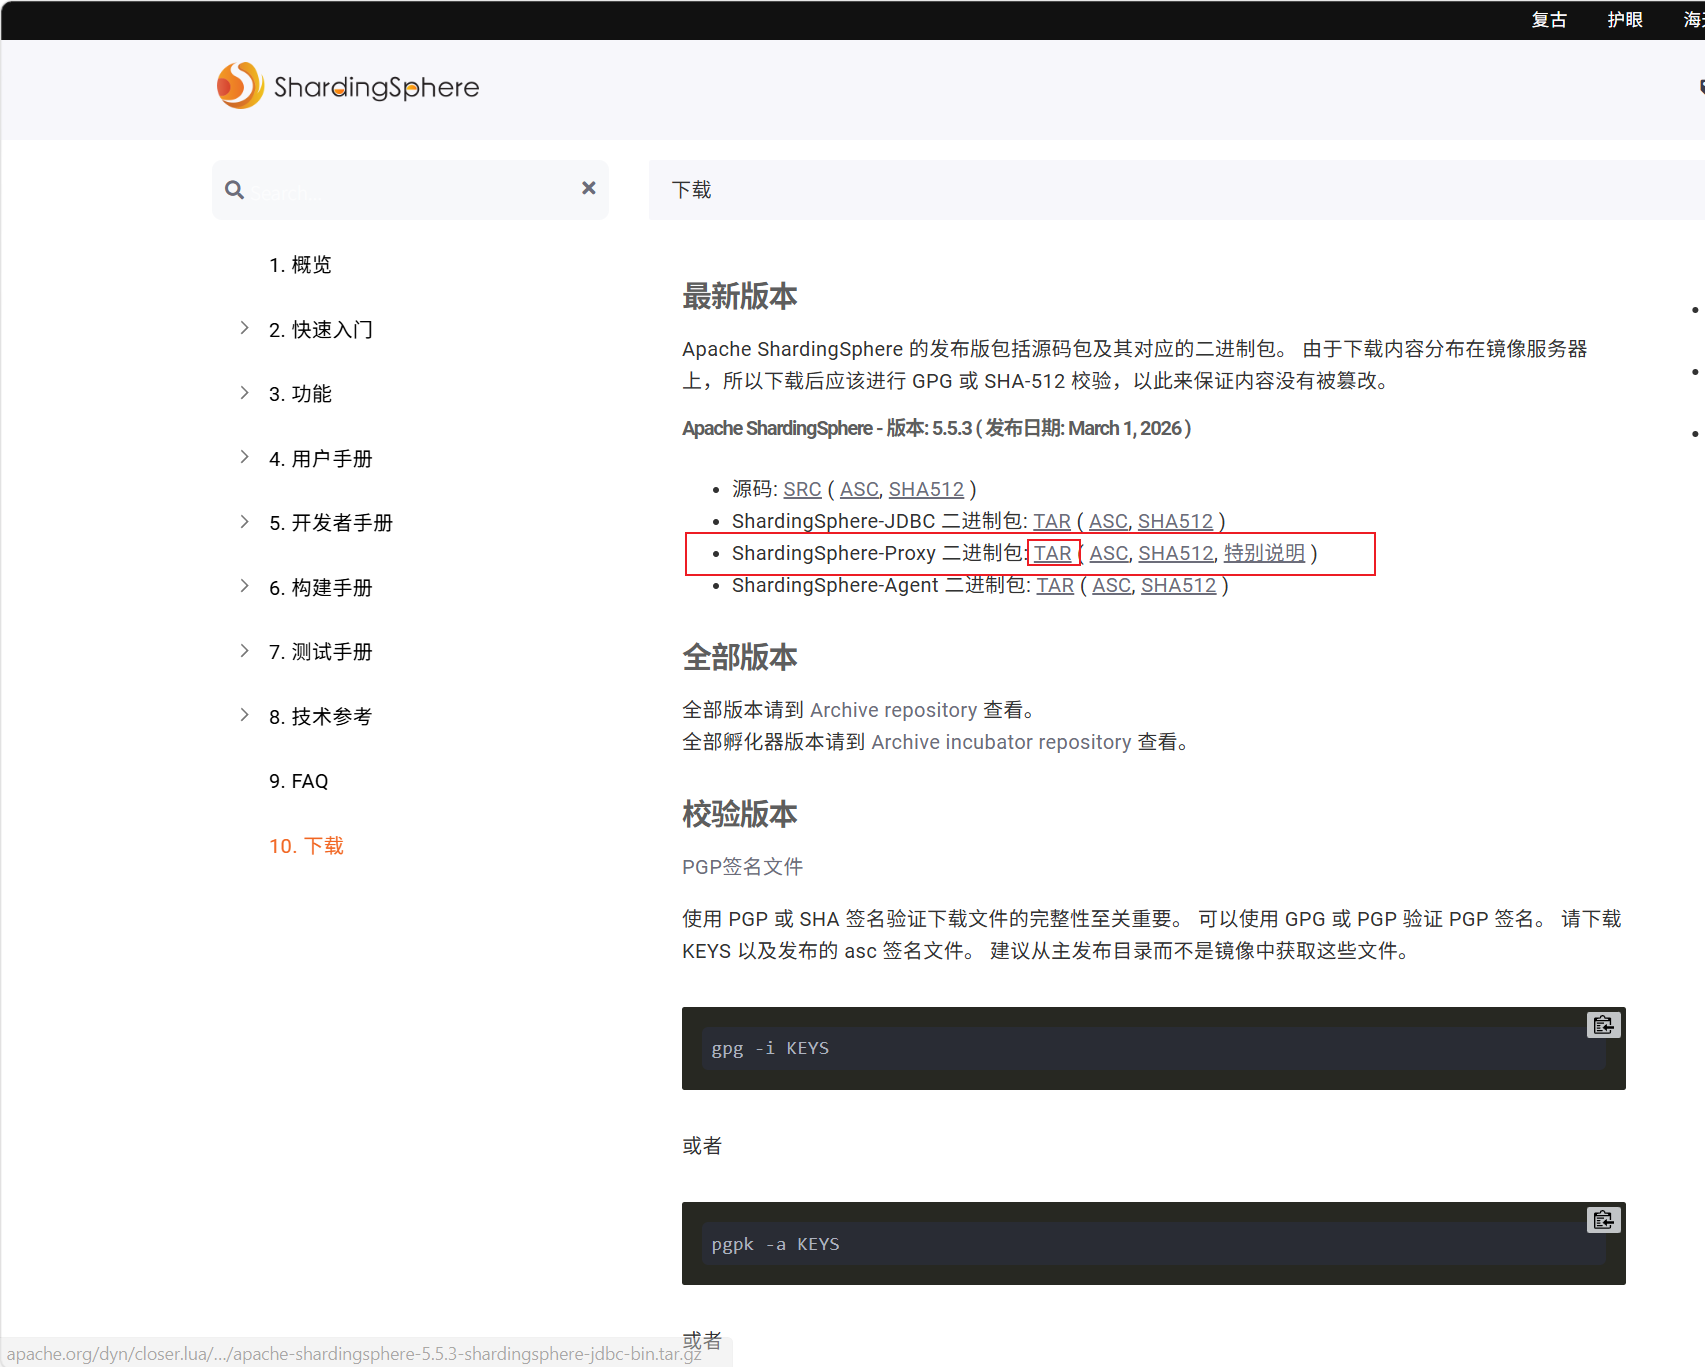The image size is (1705, 1367).
Task: Expand the 功能 sidebar section
Action: pos(244,393)
